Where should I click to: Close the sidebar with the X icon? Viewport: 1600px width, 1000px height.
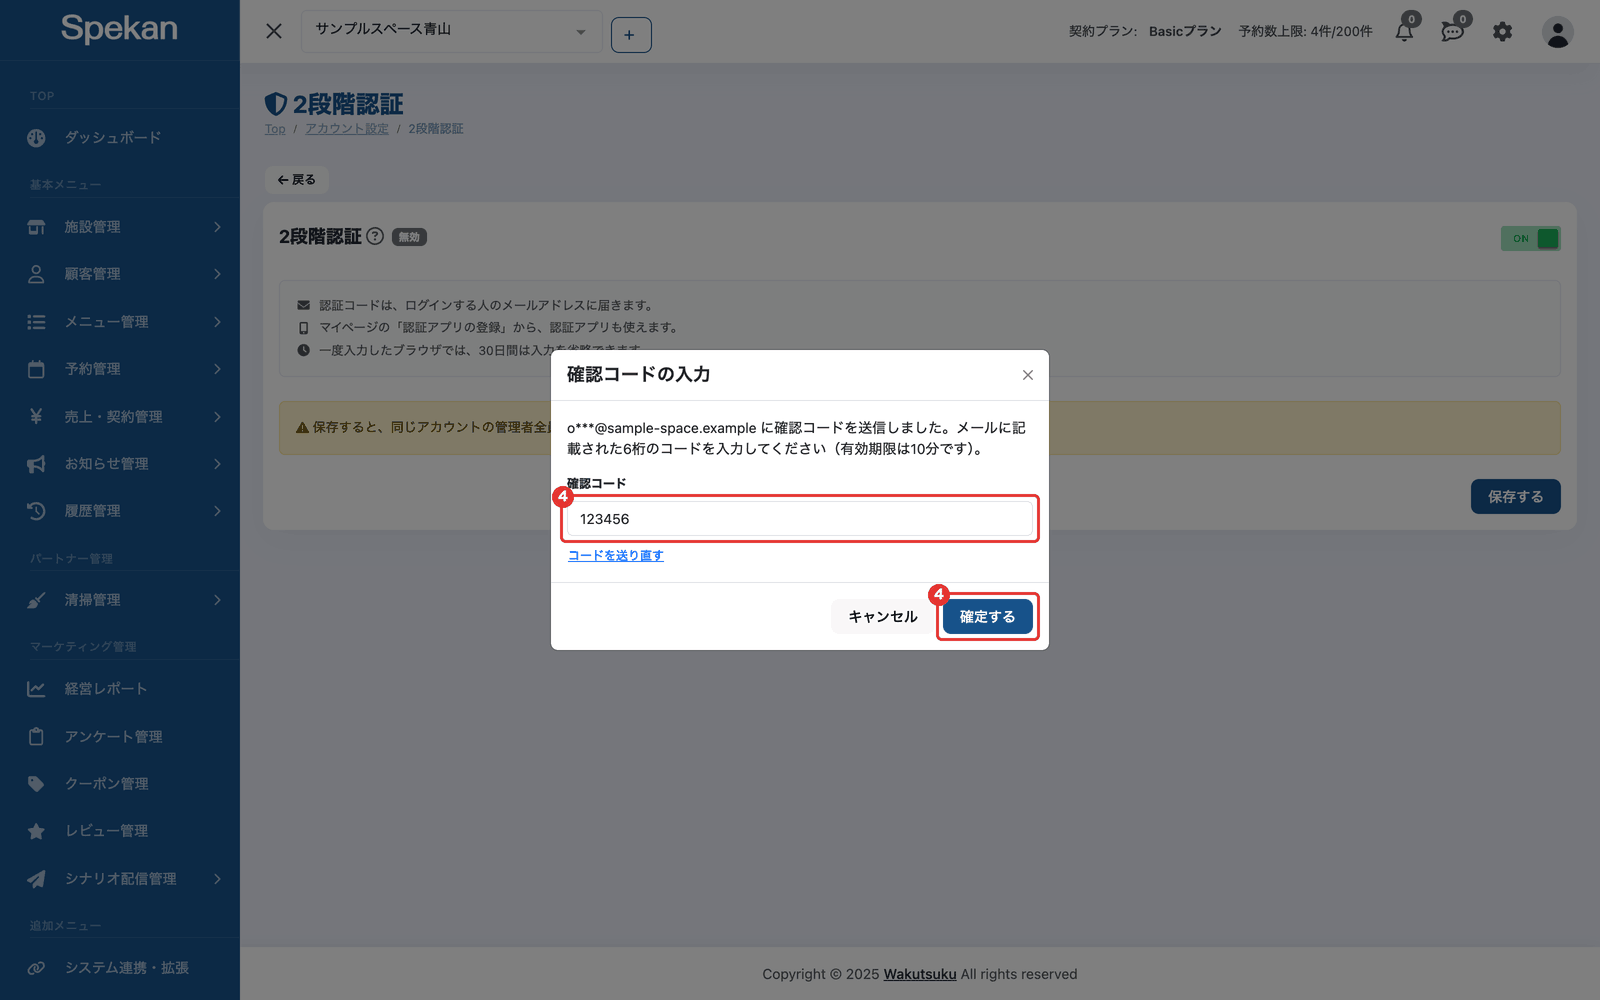coord(274,31)
